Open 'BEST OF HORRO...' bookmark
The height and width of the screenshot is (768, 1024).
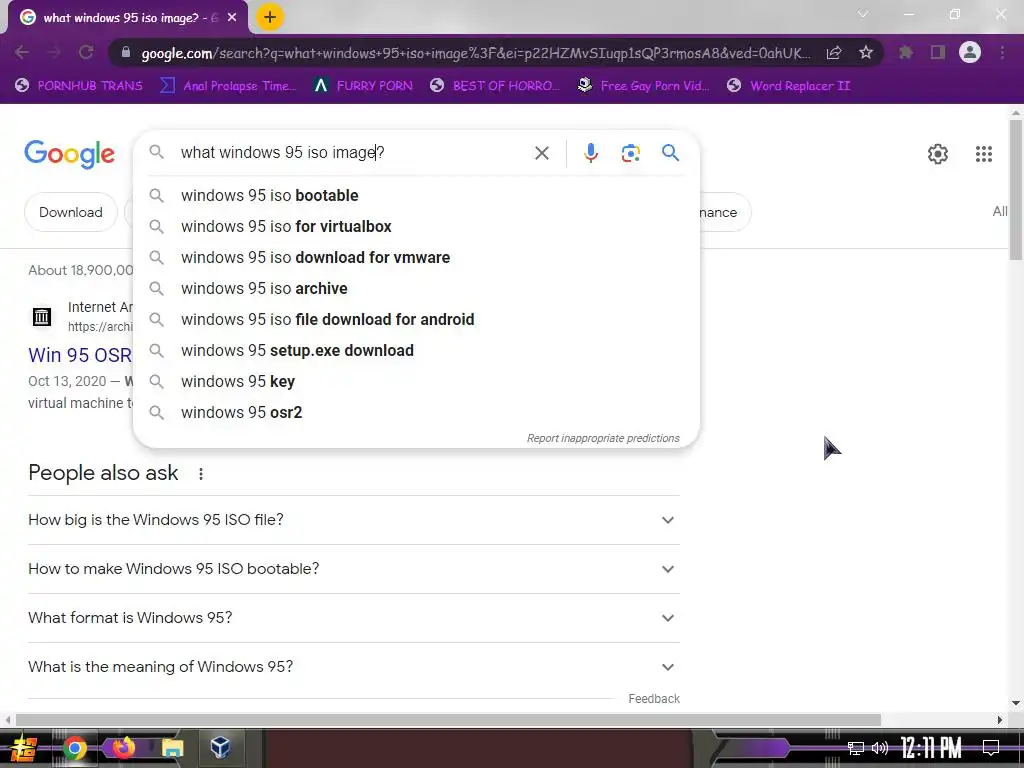coord(494,86)
